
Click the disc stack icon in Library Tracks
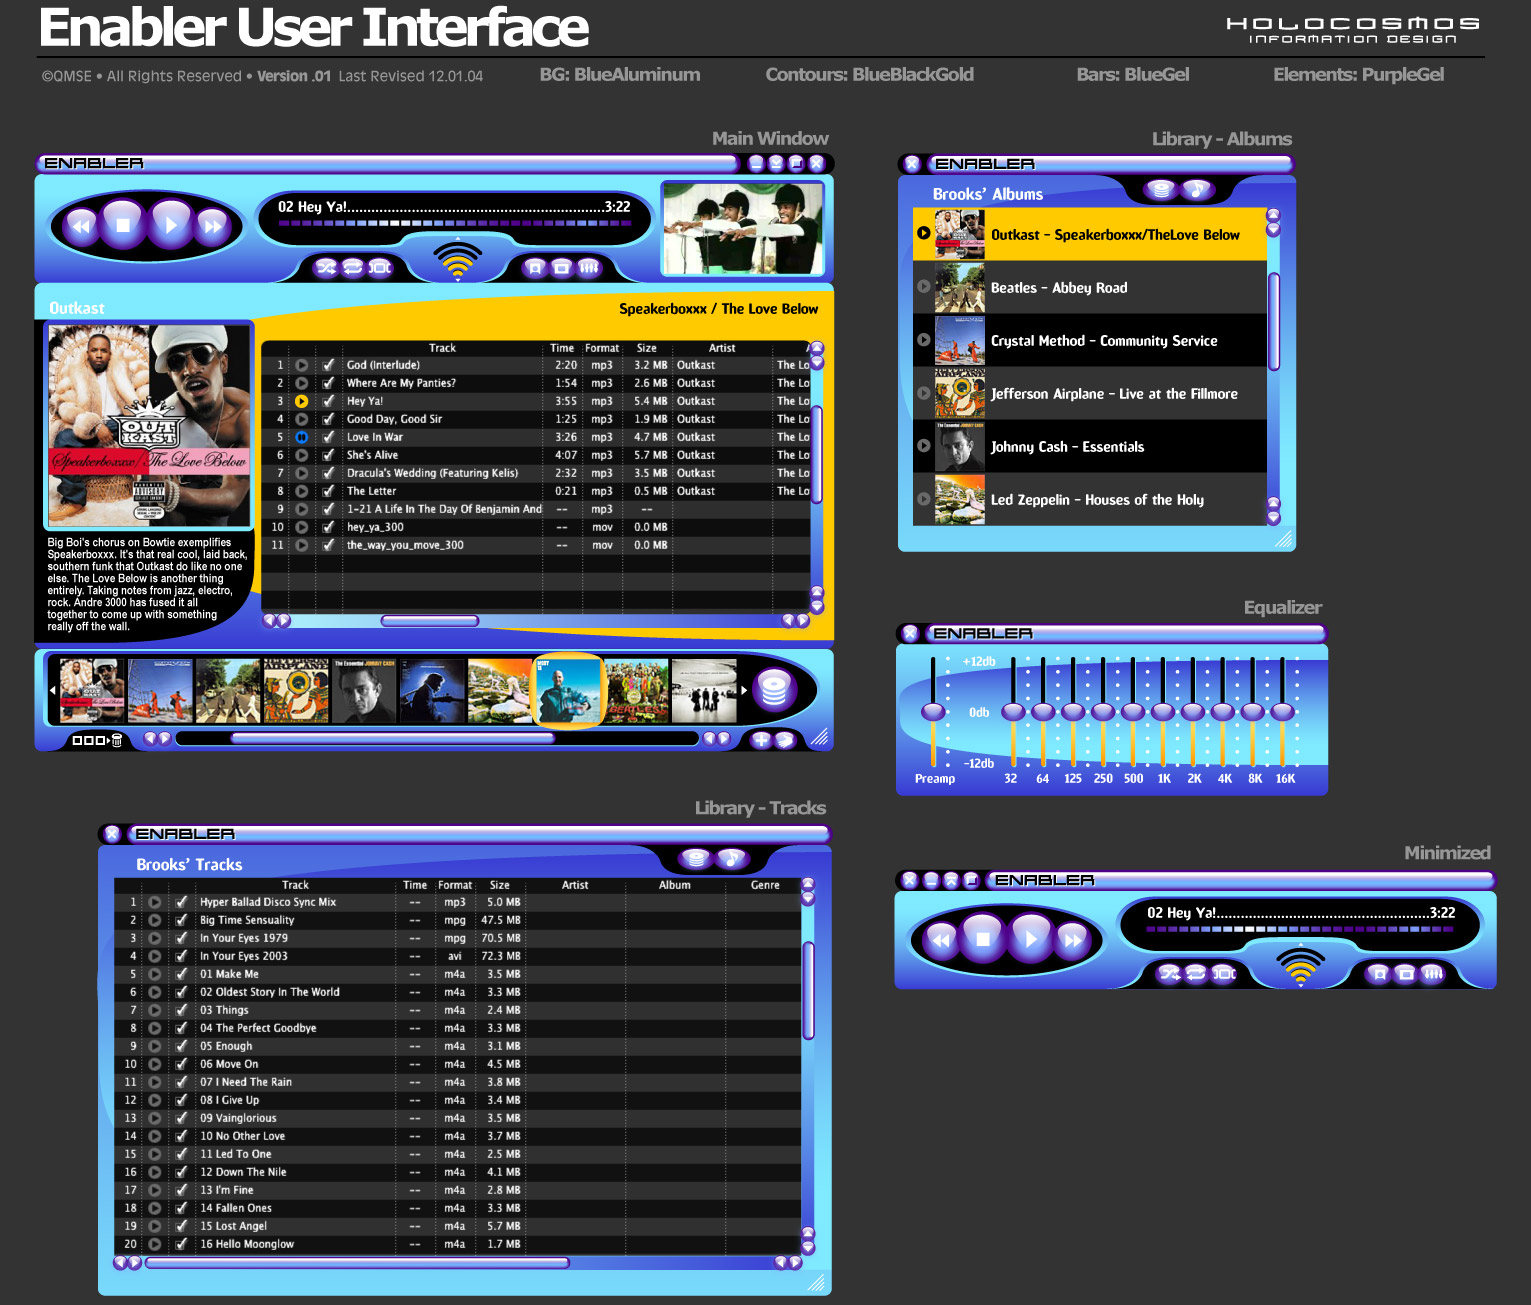(695, 858)
